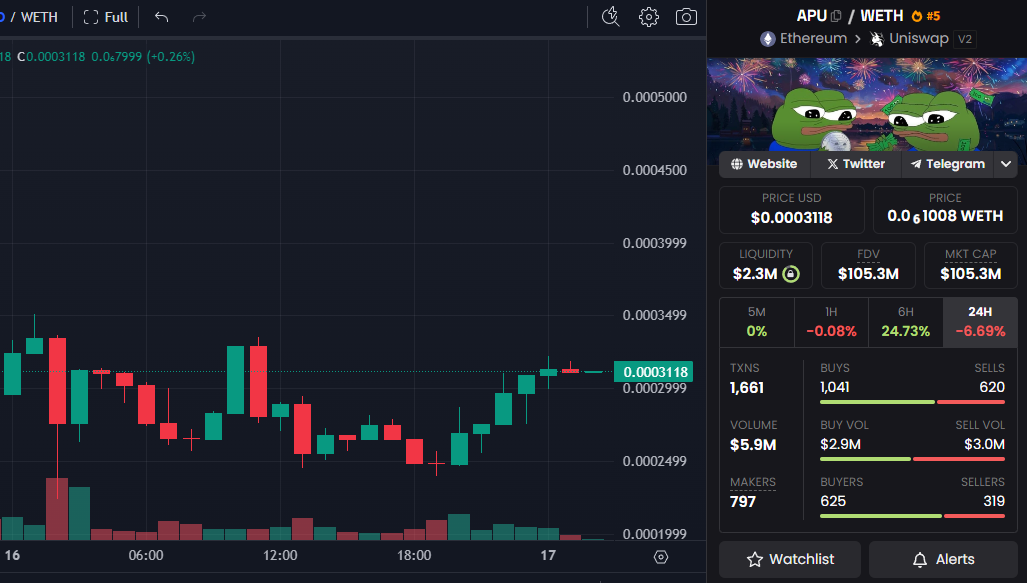
Task: Take chart snapshot with camera icon
Action: click(686, 17)
